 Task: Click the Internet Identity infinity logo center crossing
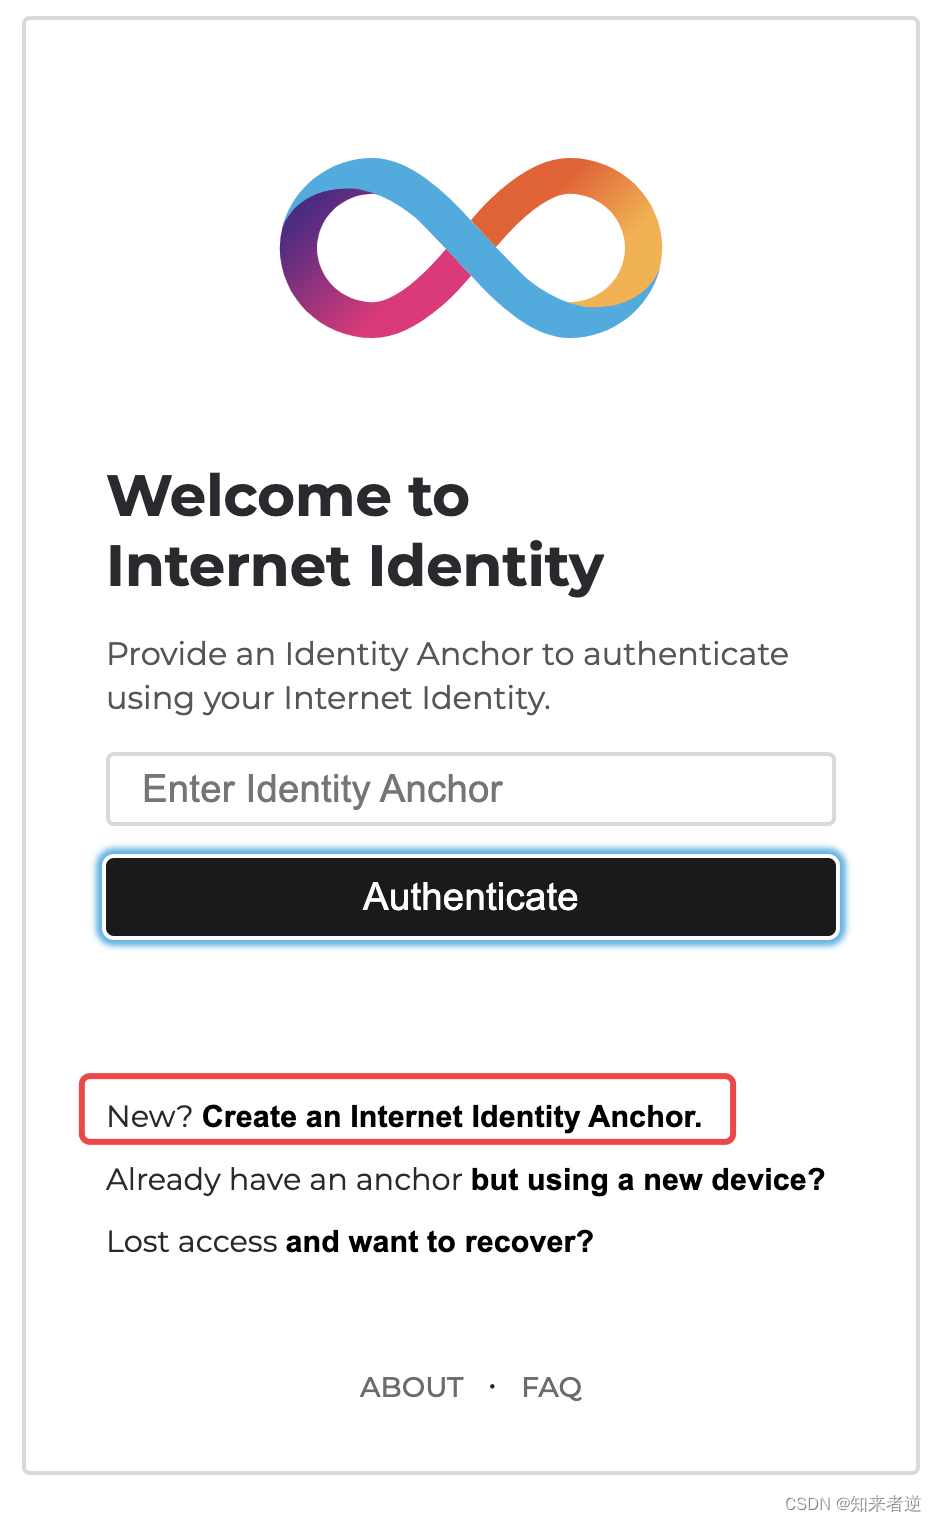pos(471,247)
